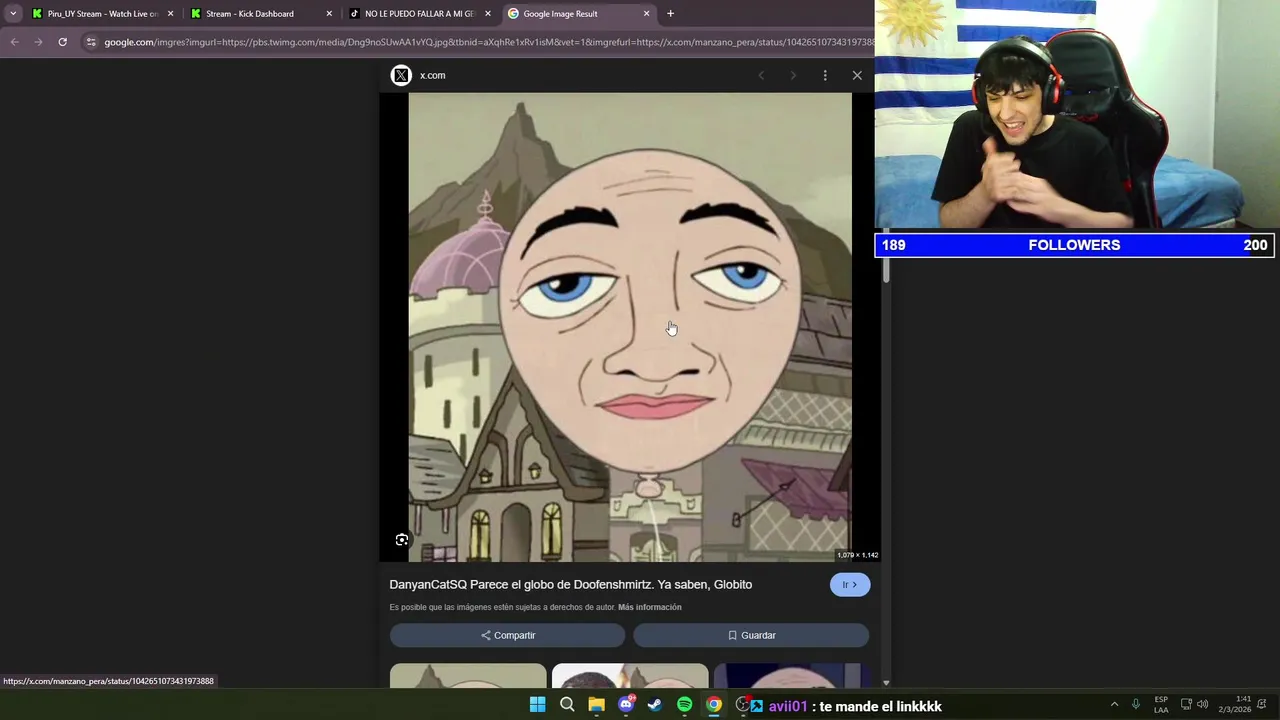Click the Ir visit button
Image resolution: width=1280 pixels, height=720 pixels.
[x=850, y=585]
